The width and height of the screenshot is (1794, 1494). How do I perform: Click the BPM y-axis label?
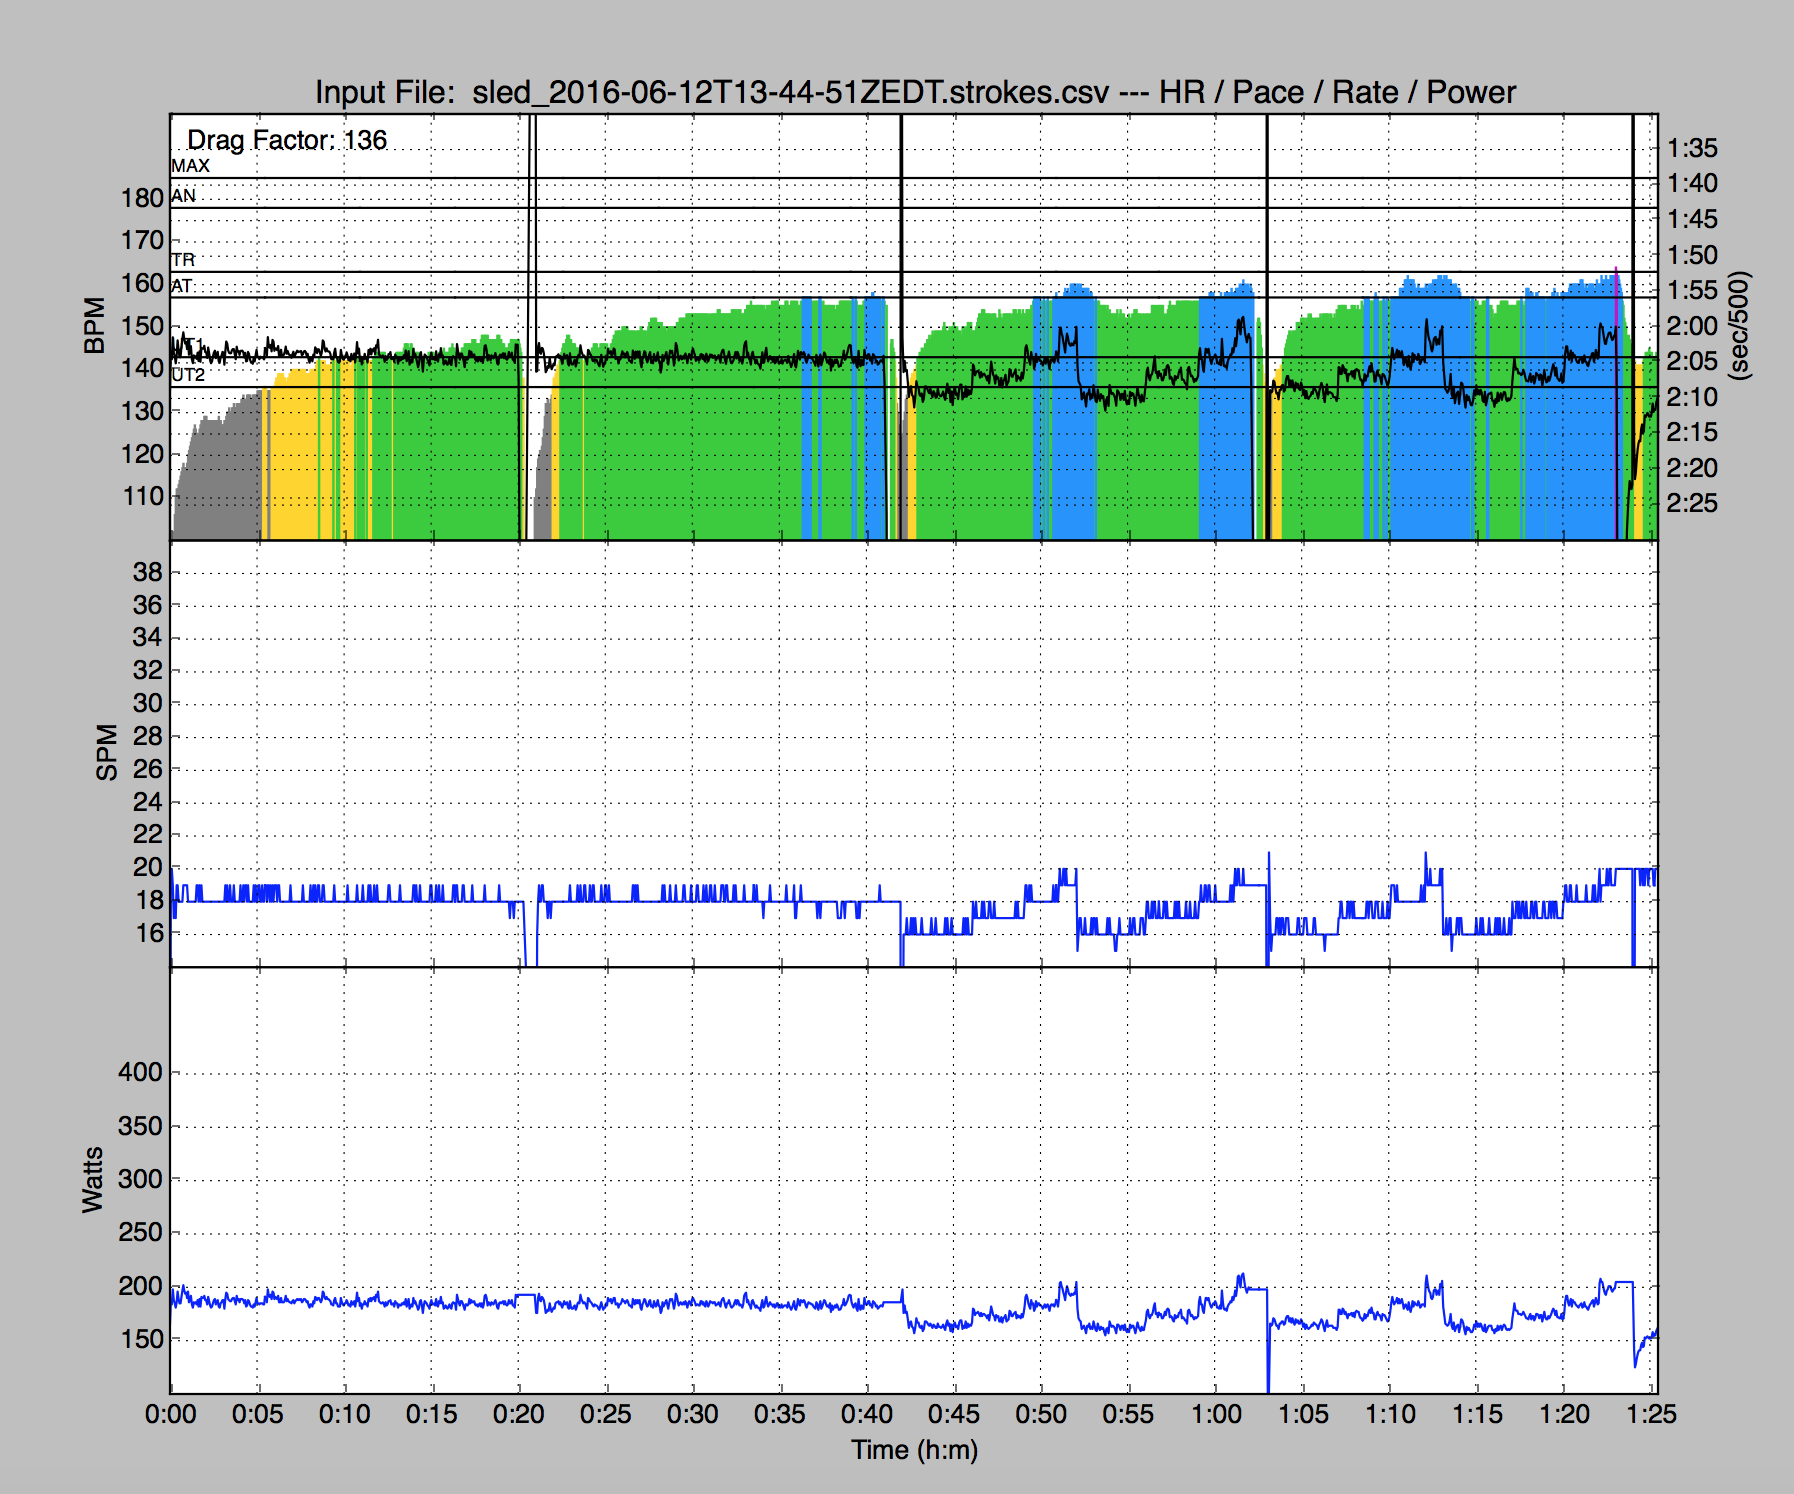pos(94,325)
